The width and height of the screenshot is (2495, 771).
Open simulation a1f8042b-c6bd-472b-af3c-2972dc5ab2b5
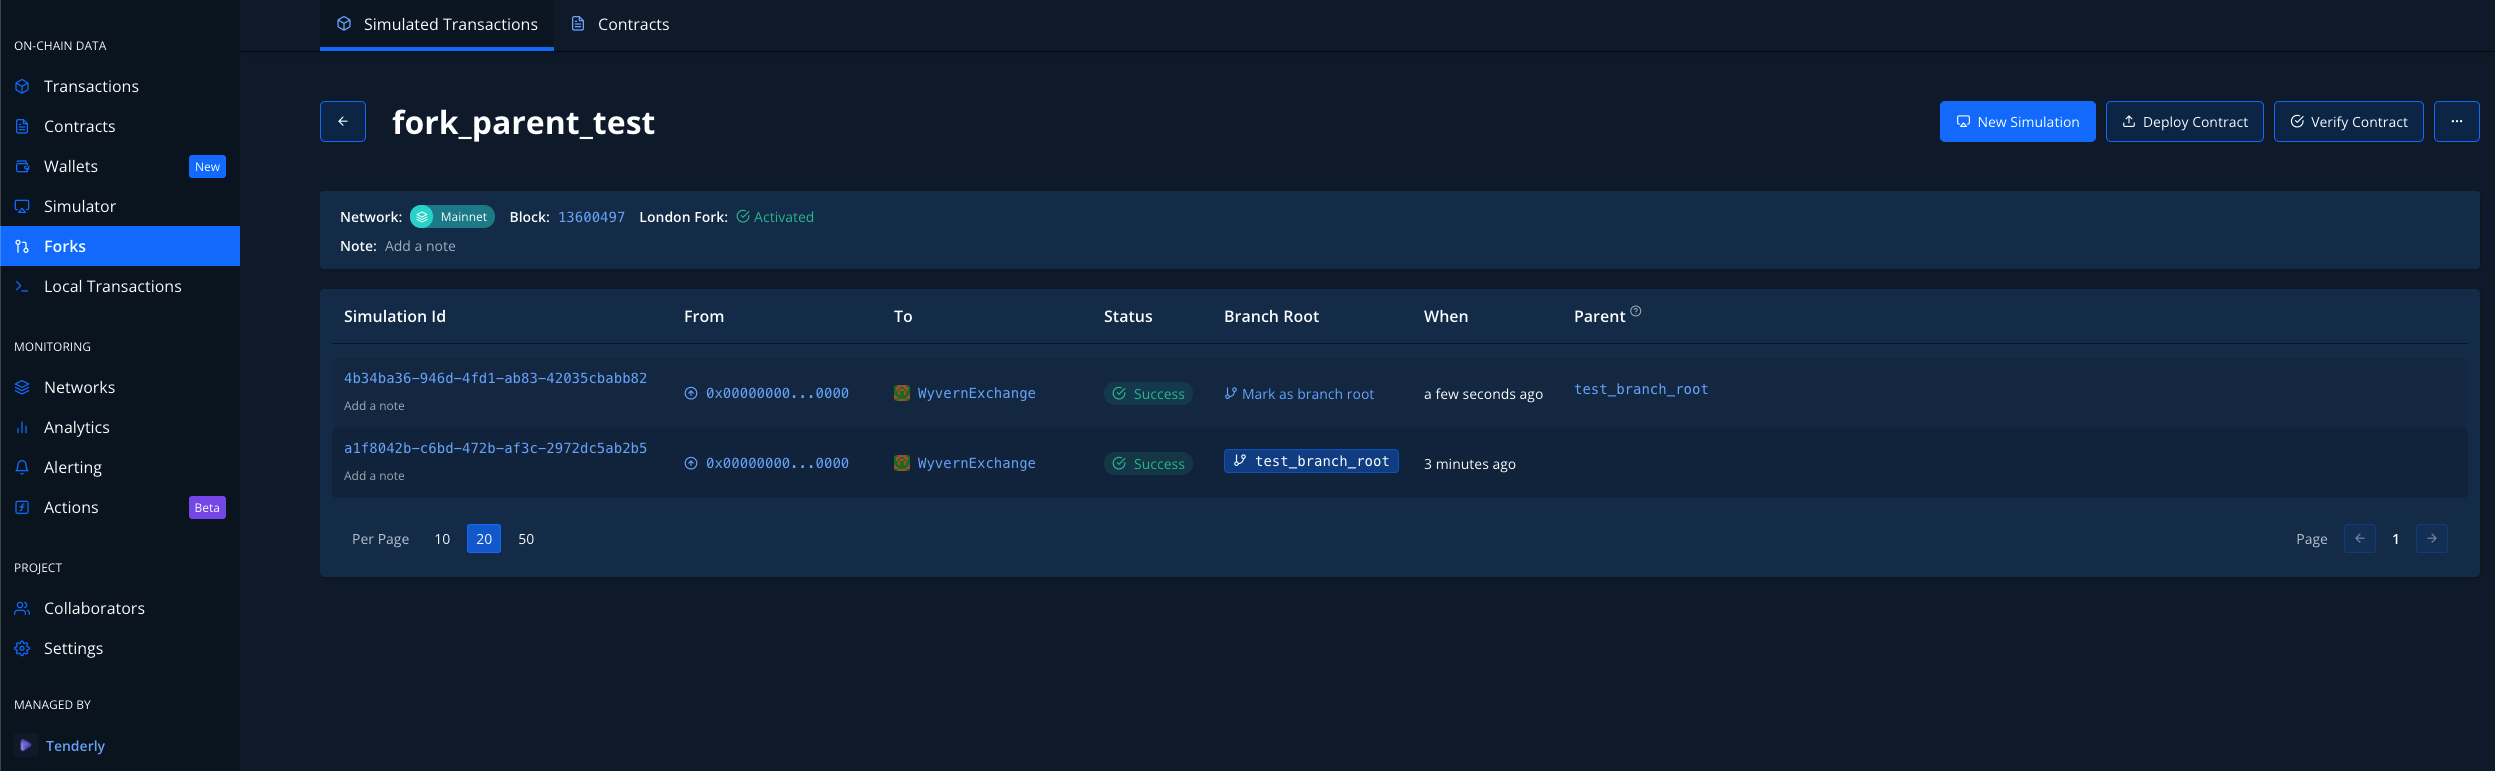495,448
